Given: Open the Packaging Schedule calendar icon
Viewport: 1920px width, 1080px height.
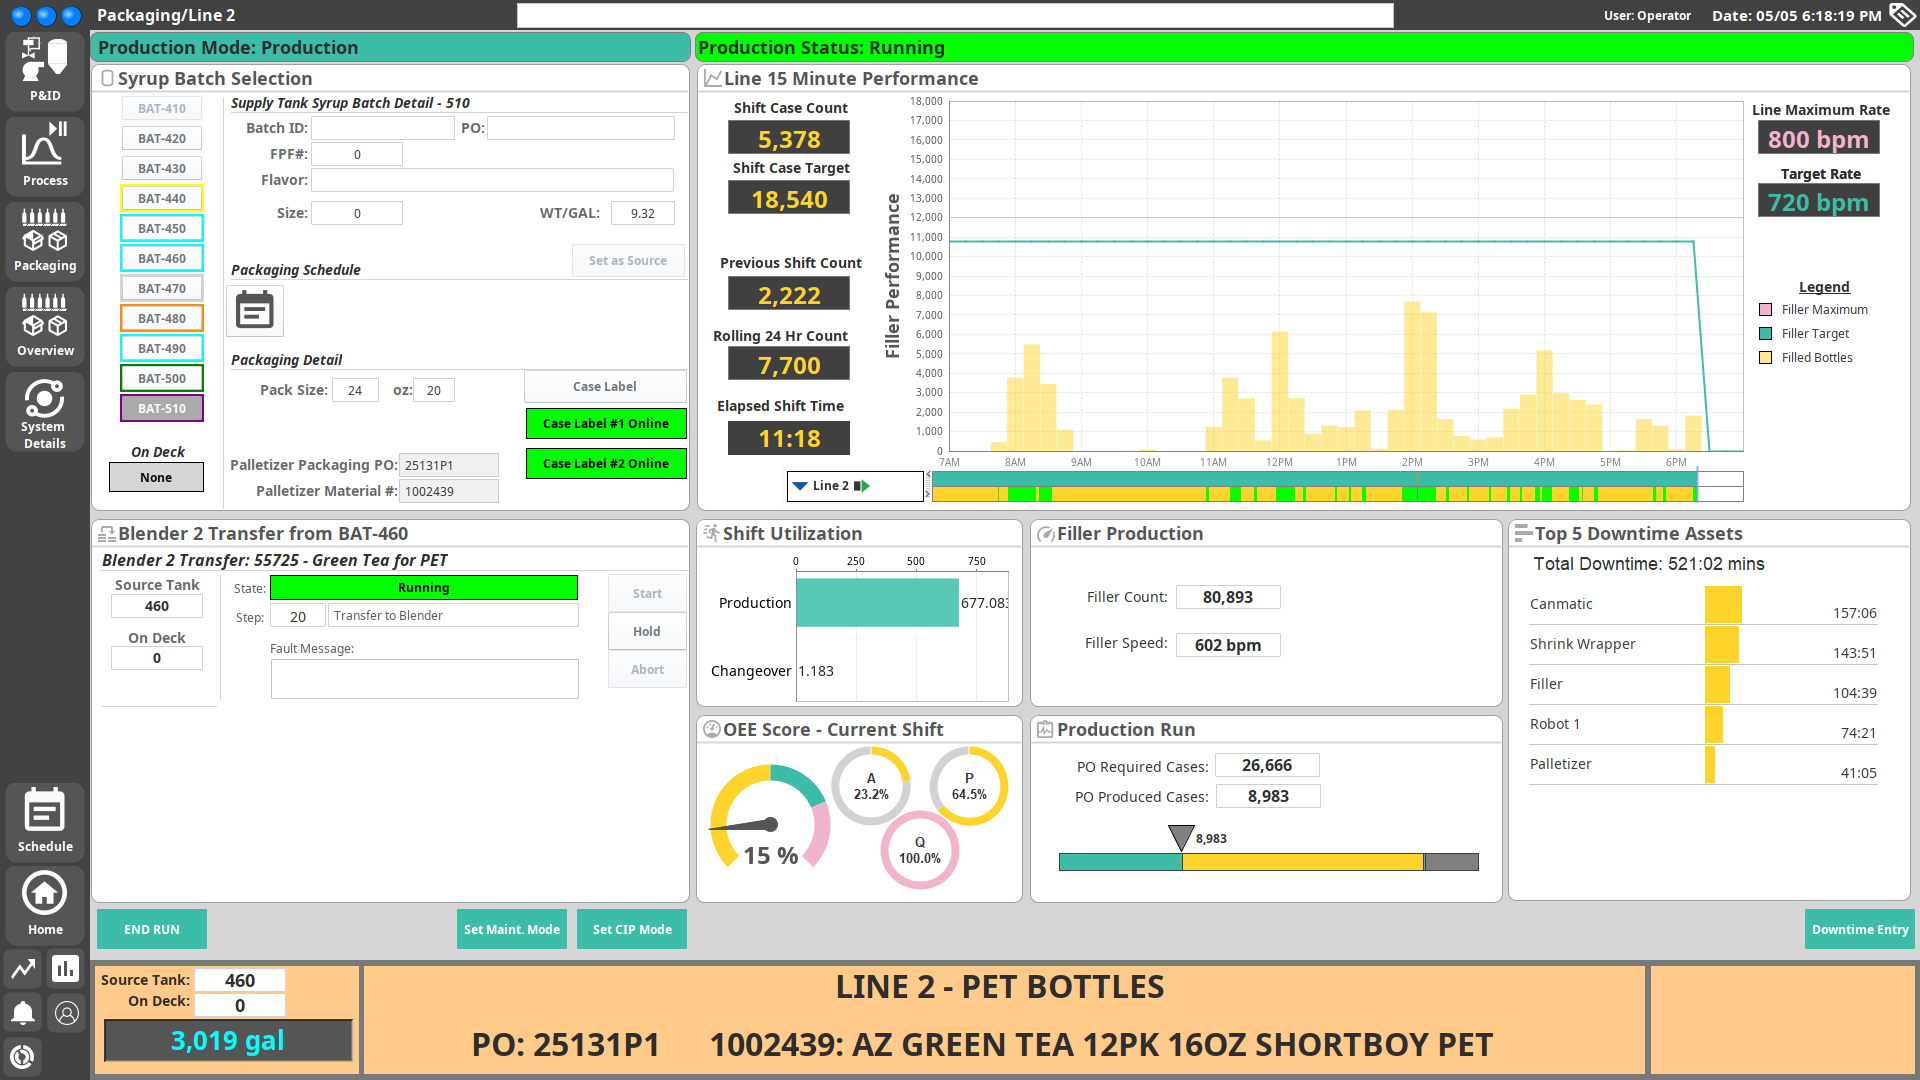Looking at the screenshot, I should coord(255,311).
